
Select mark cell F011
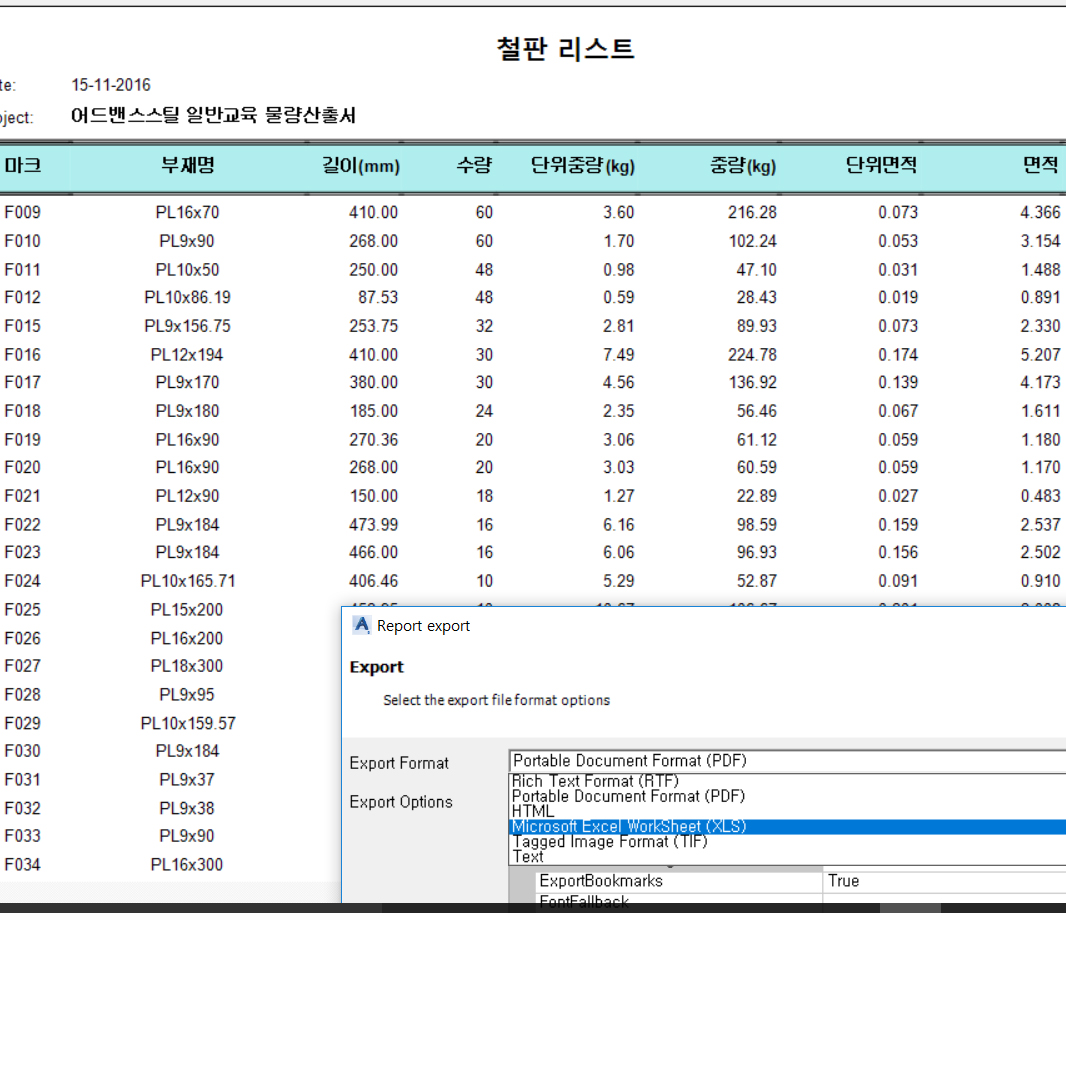pyautogui.click(x=22, y=270)
